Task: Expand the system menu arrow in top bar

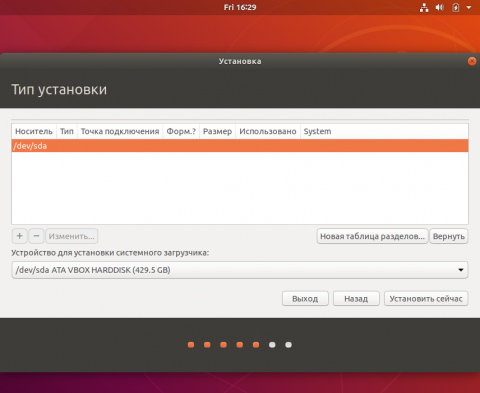Action: point(469,7)
